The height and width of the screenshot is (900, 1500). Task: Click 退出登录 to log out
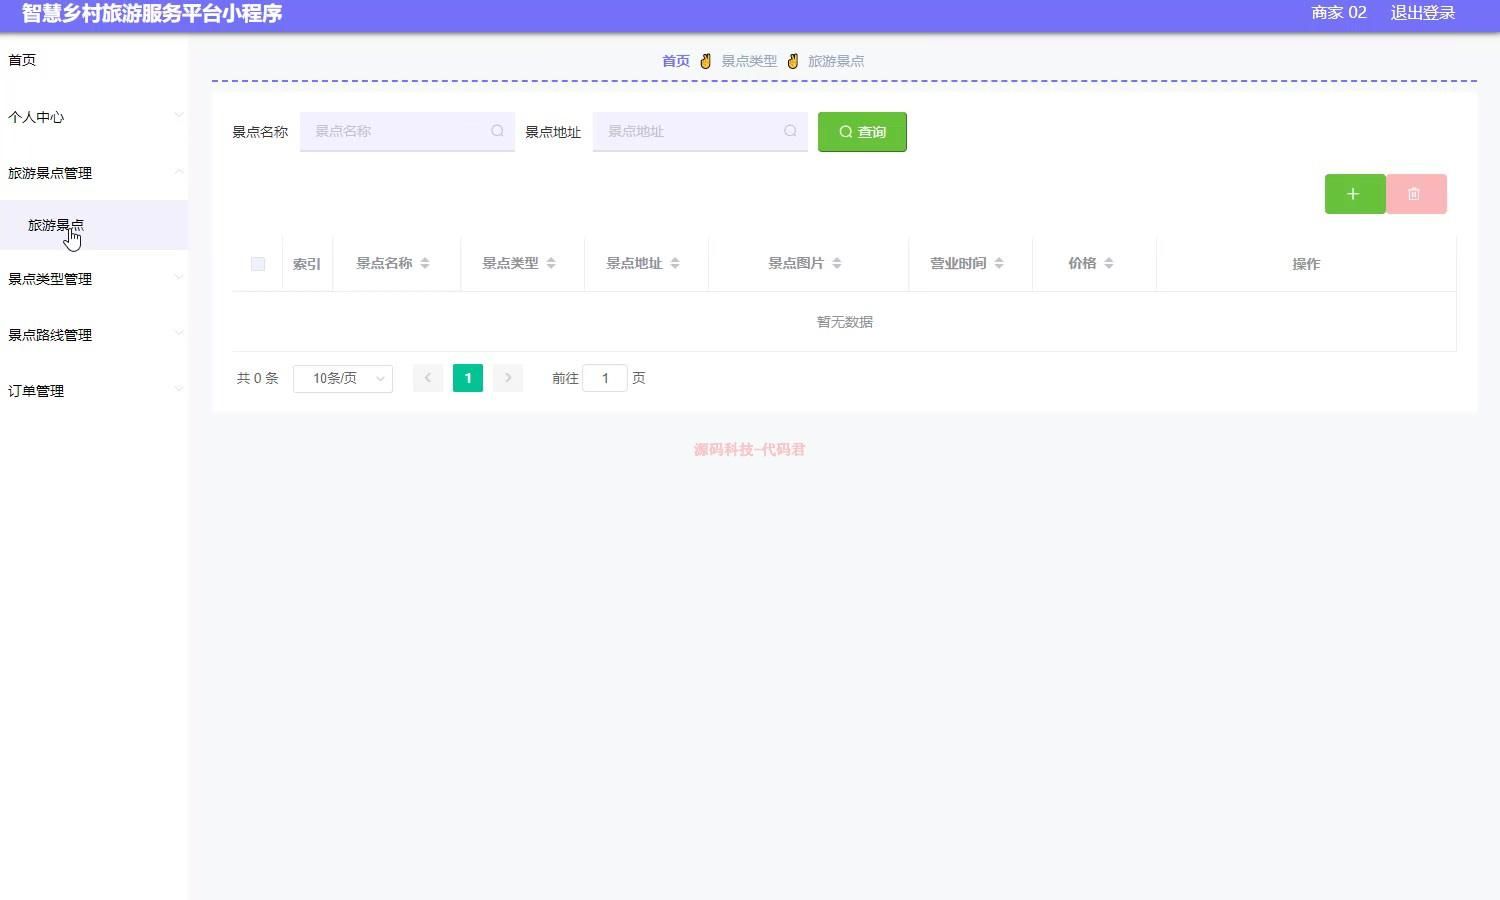coord(1423,13)
